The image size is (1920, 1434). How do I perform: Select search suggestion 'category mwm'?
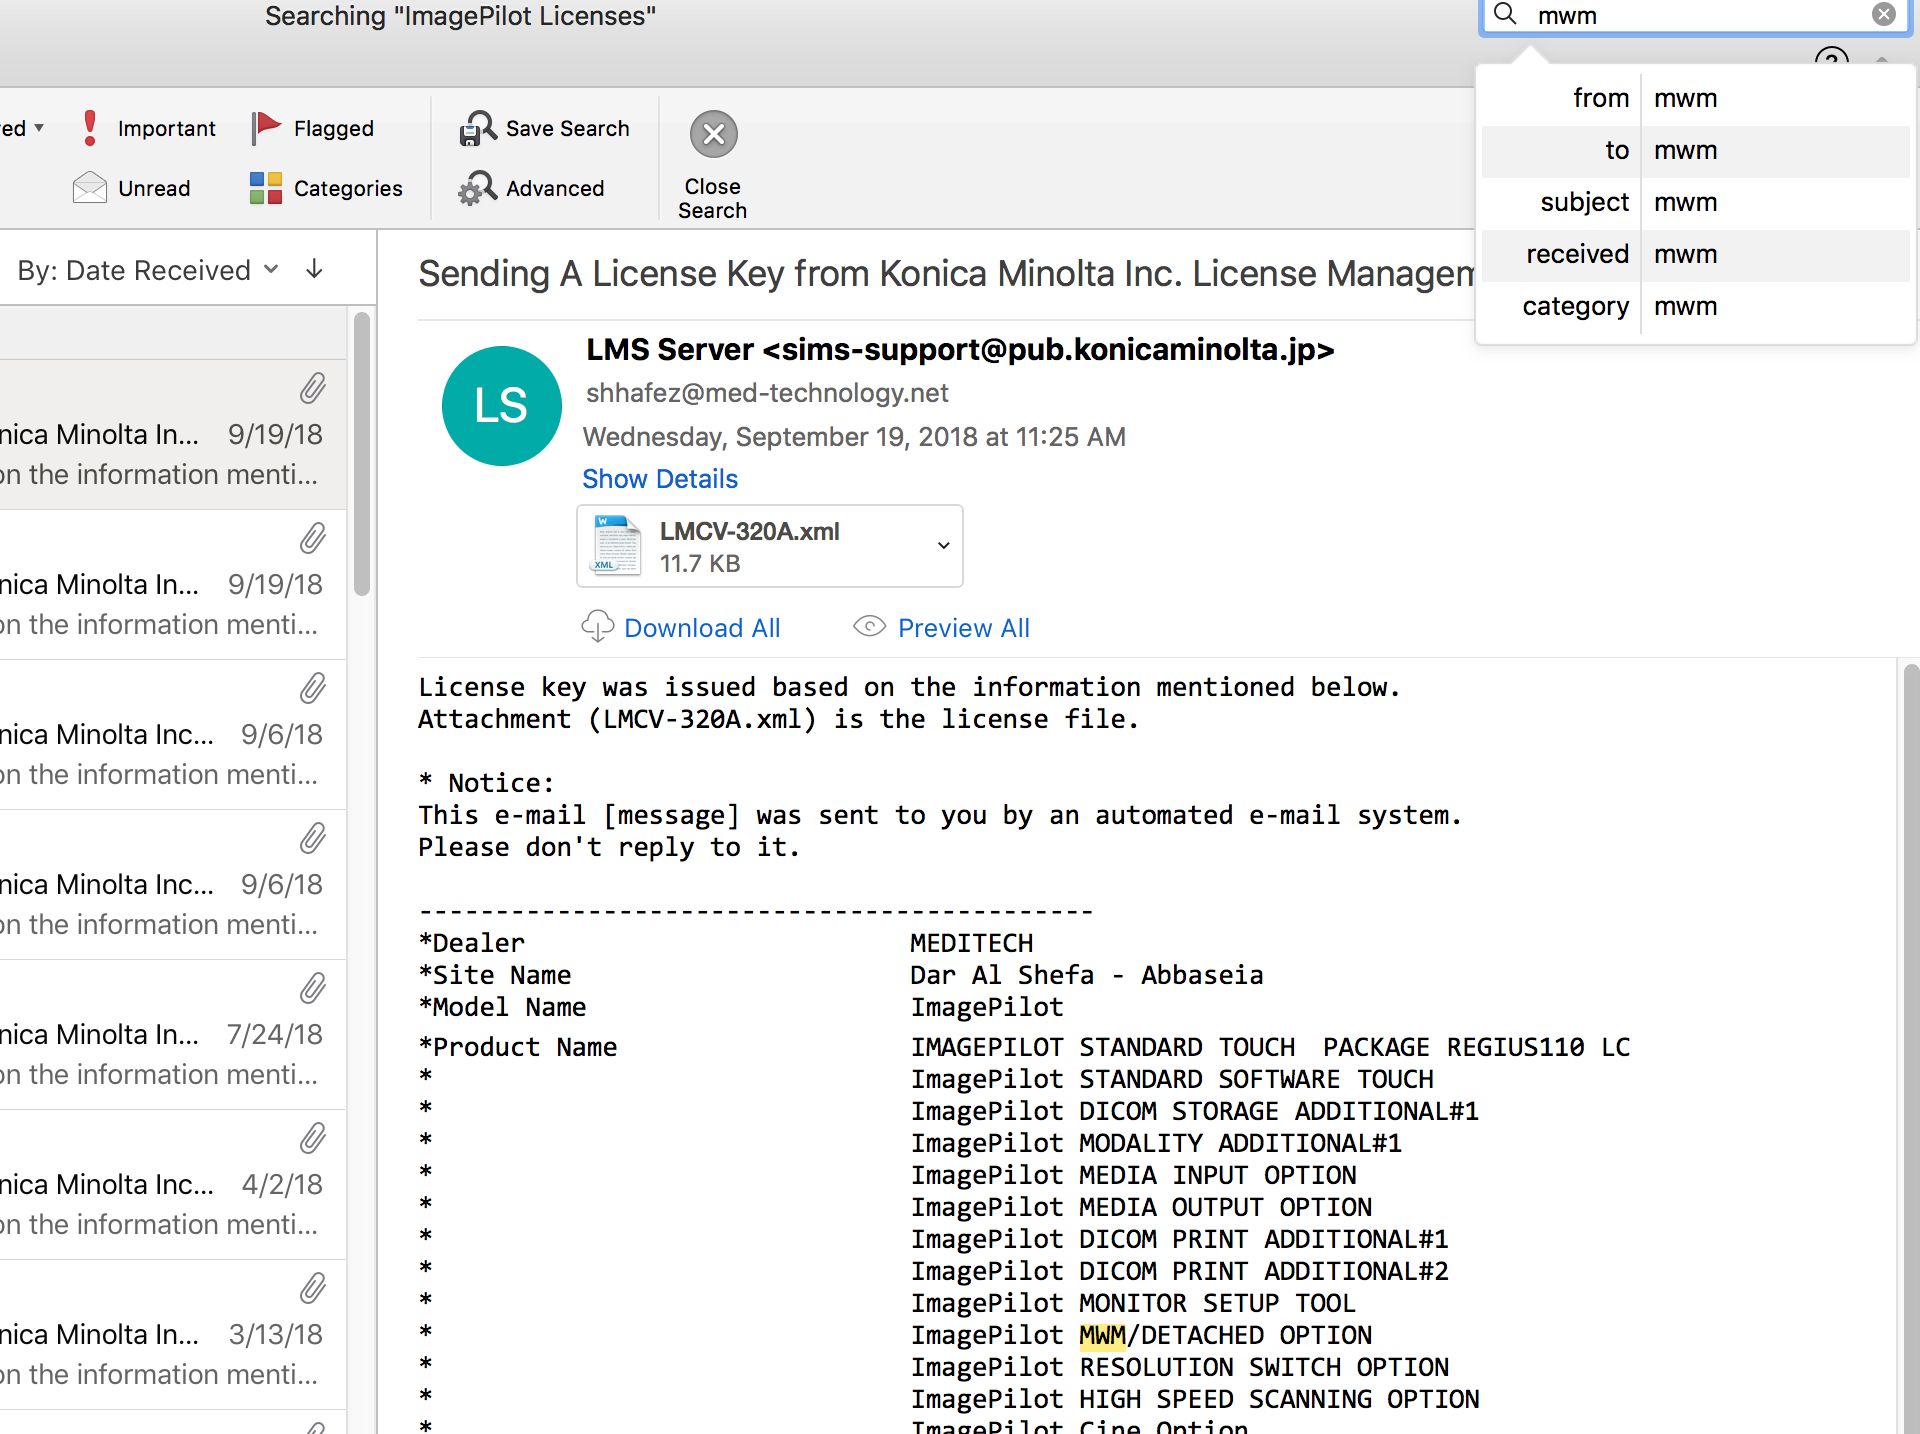tap(1695, 306)
